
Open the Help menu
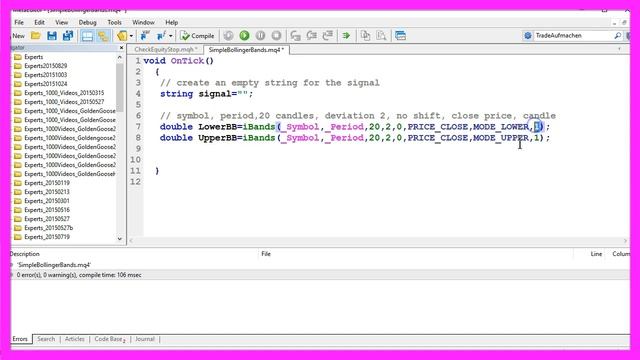pyautogui.click(x=171, y=22)
